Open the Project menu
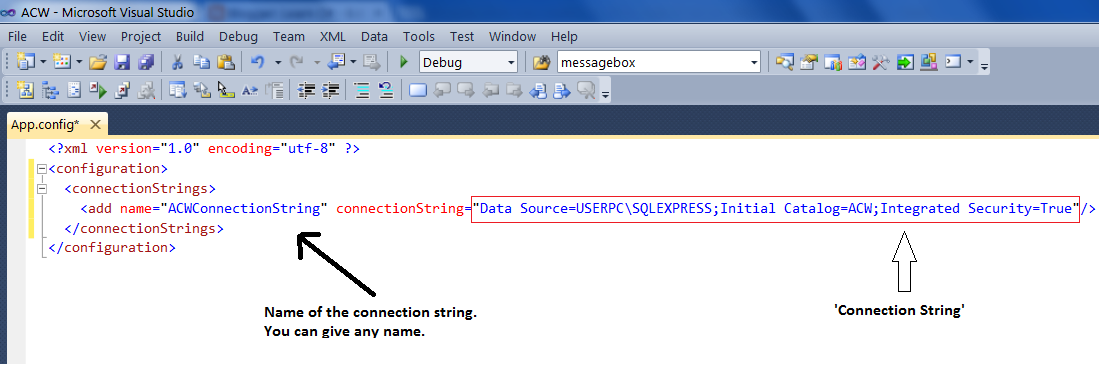Screen dimensions: 1099x365 [141, 36]
